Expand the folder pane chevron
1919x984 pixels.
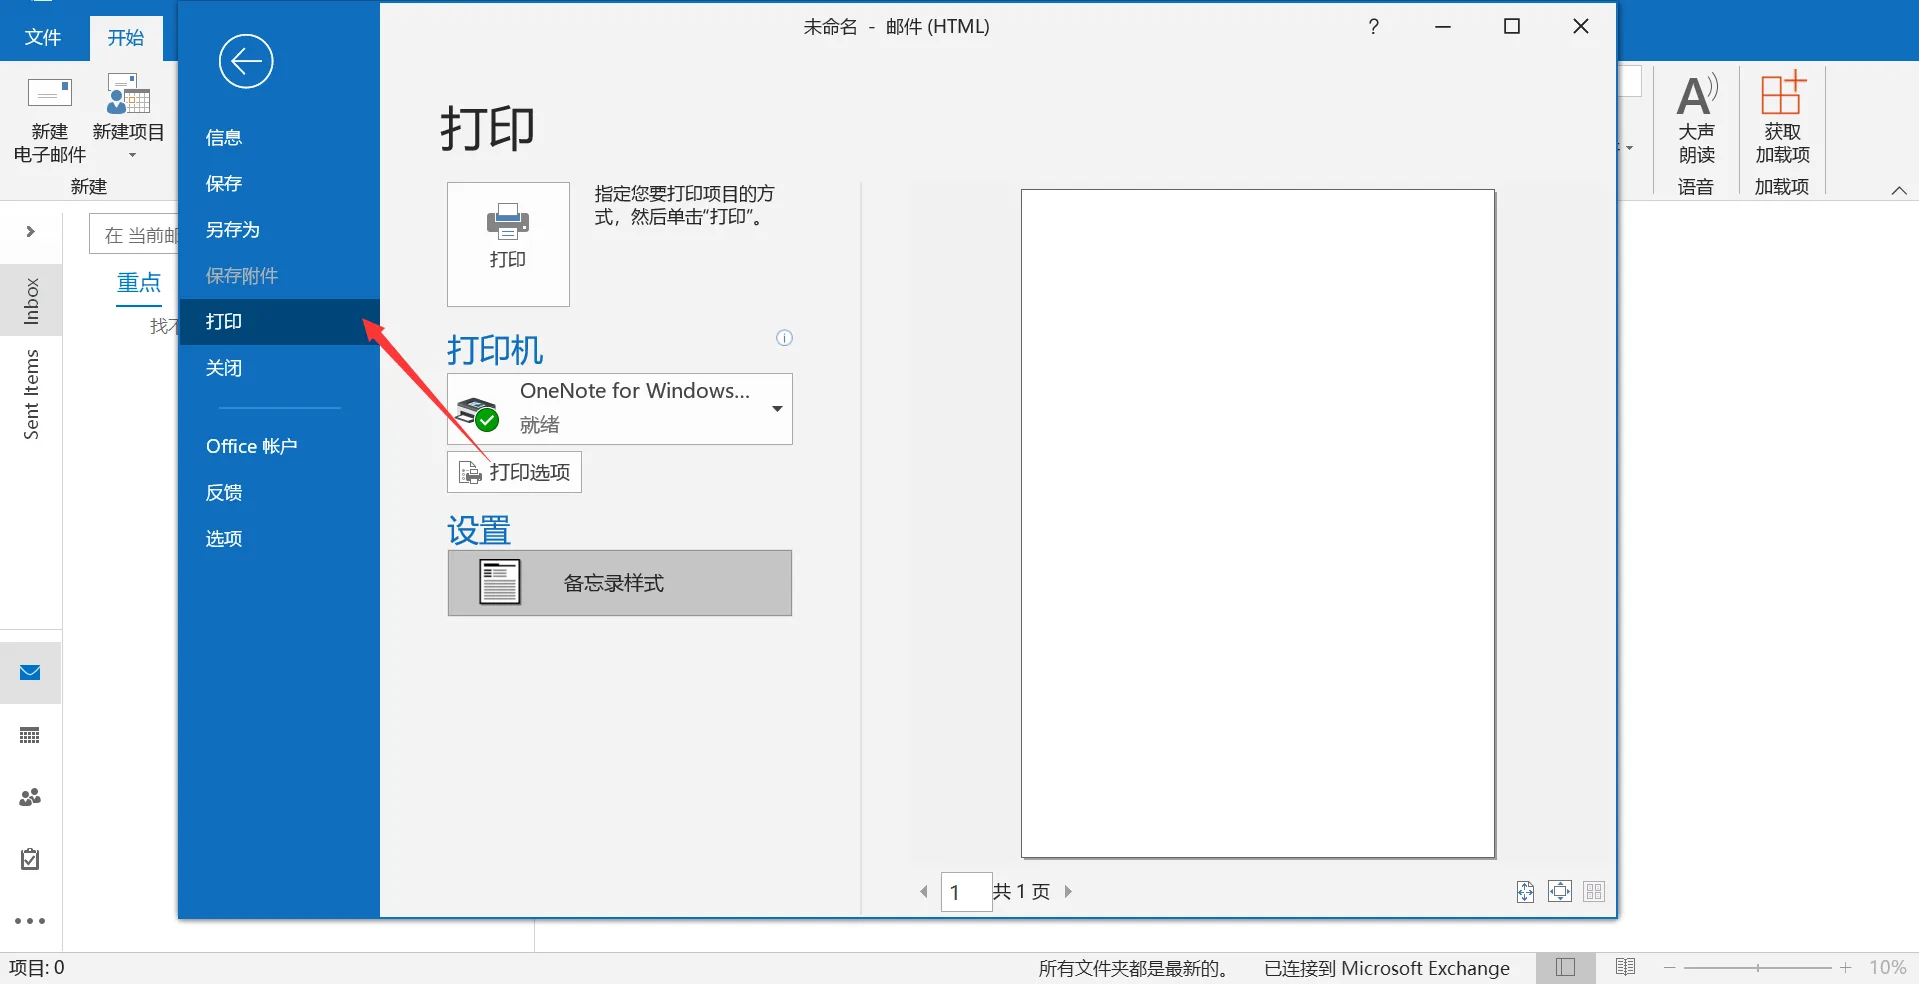(31, 232)
